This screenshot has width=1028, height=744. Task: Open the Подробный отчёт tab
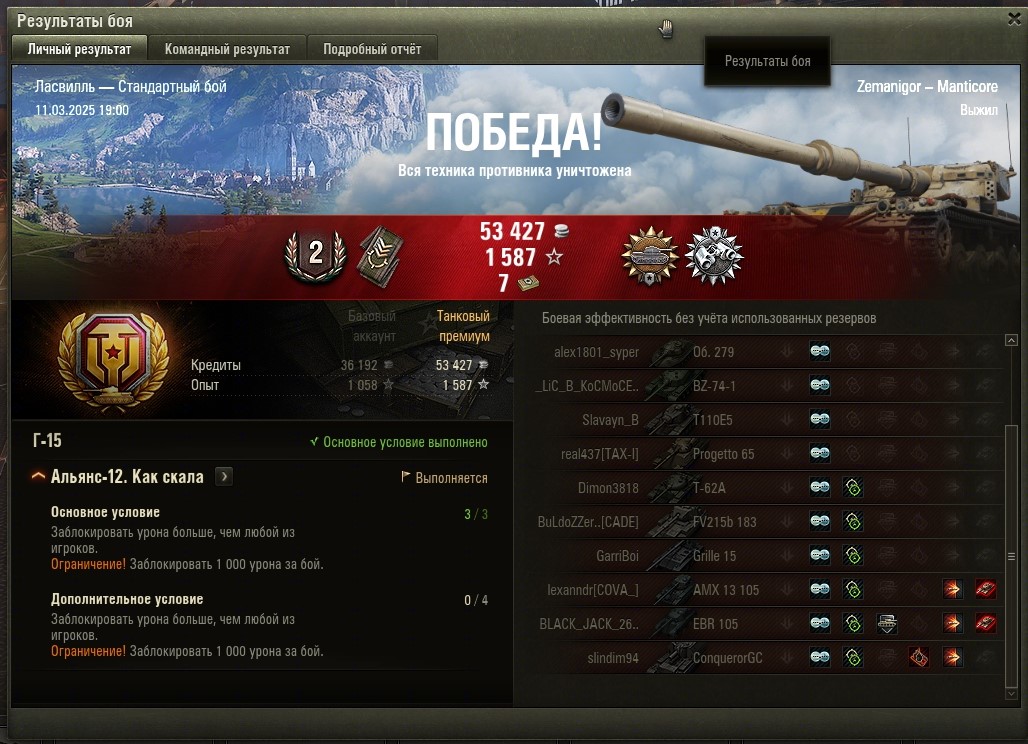click(372, 49)
